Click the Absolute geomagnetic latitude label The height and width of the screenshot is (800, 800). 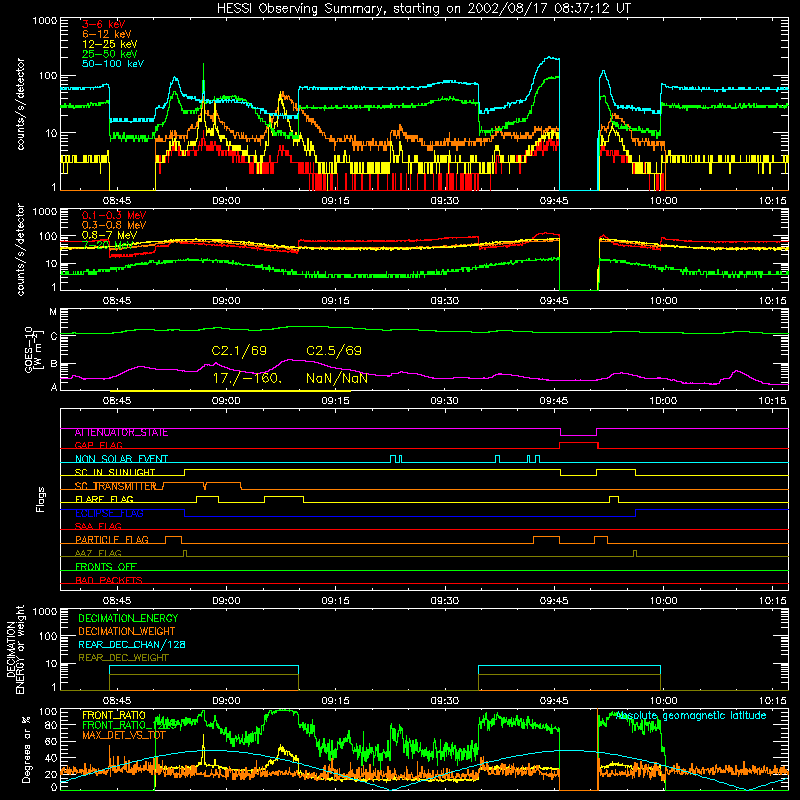(x=691, y=716)
